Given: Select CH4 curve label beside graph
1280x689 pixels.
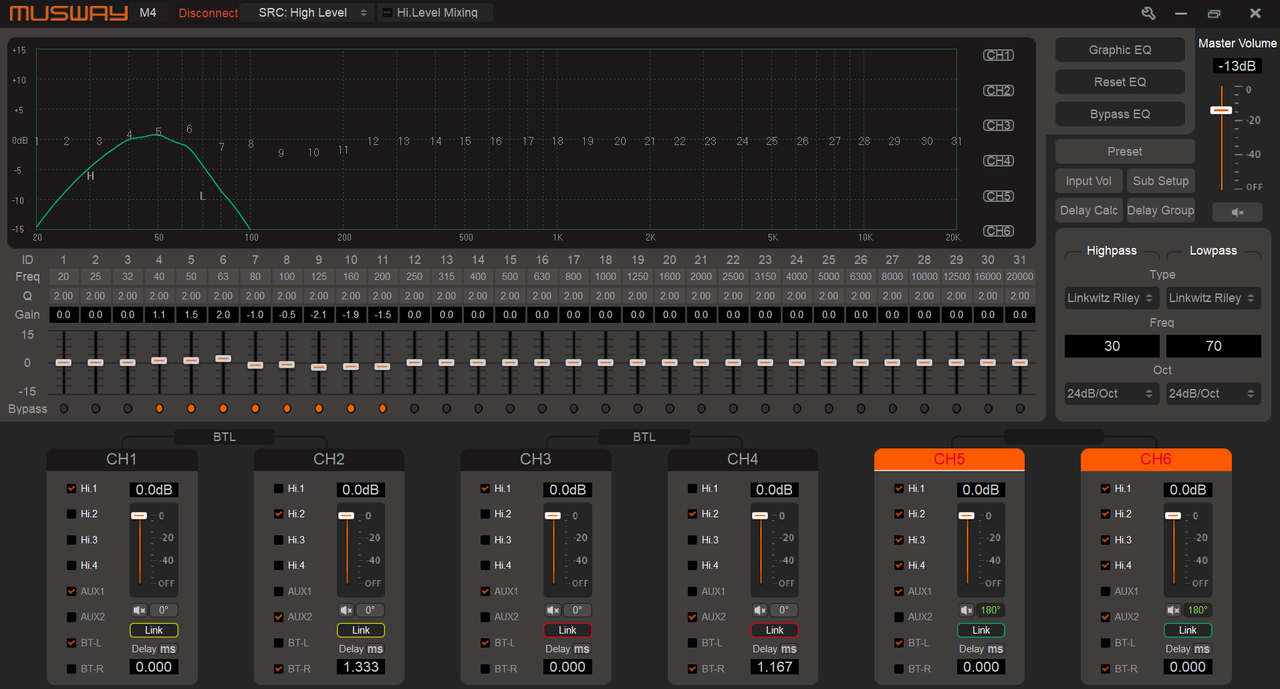Looking at the screenshot, I should point(998,160).
